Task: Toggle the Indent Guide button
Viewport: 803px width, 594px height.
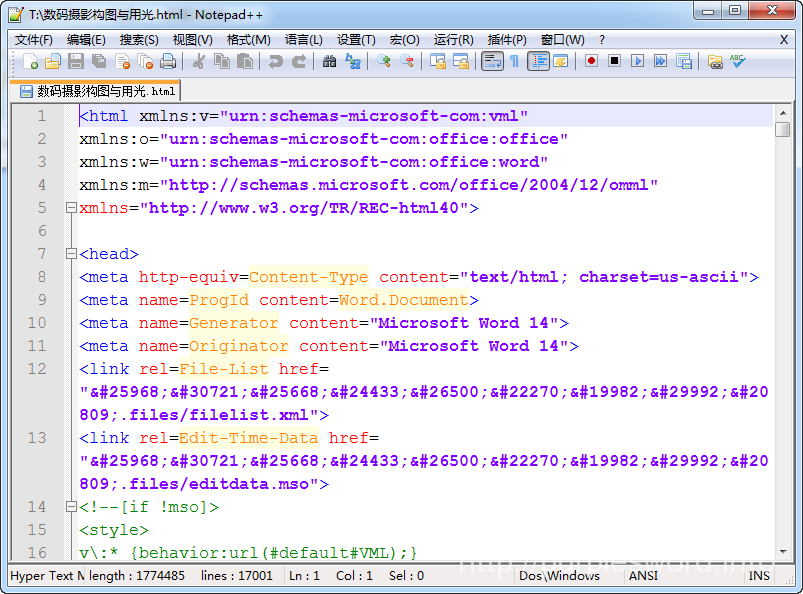Action: pos(538,62)
